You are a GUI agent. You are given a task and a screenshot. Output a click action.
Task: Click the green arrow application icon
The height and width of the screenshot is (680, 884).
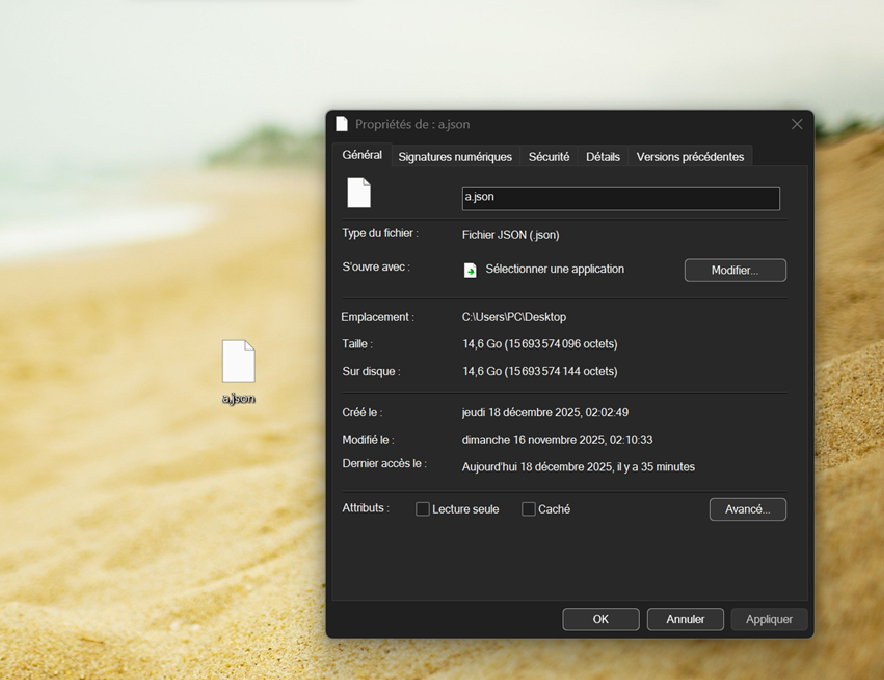(470, 270)
